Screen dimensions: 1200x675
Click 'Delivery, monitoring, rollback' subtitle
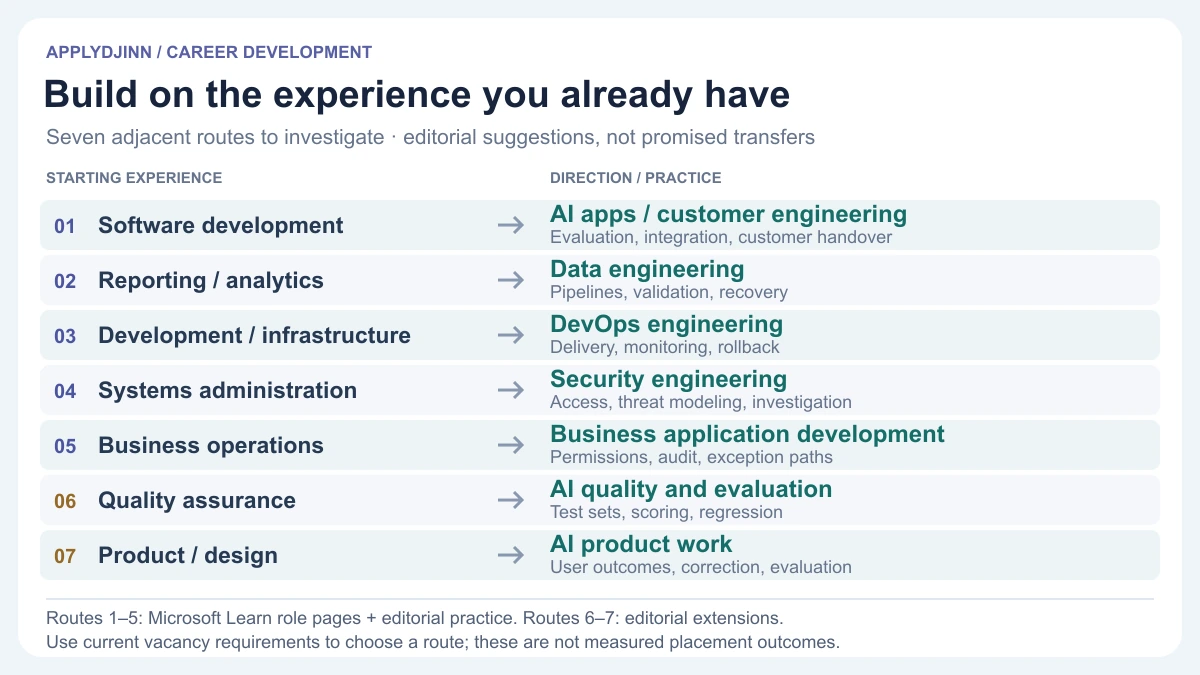coord(665,348)
